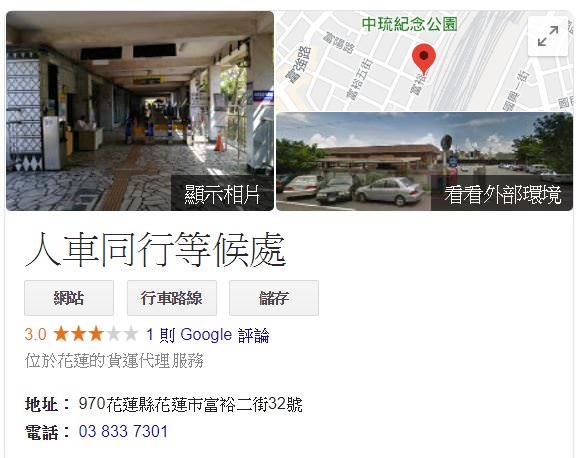This screenshot has height=458, width=578.
Task: Open the 看看外部環境 street view label
Action: (x=502, y=194)
